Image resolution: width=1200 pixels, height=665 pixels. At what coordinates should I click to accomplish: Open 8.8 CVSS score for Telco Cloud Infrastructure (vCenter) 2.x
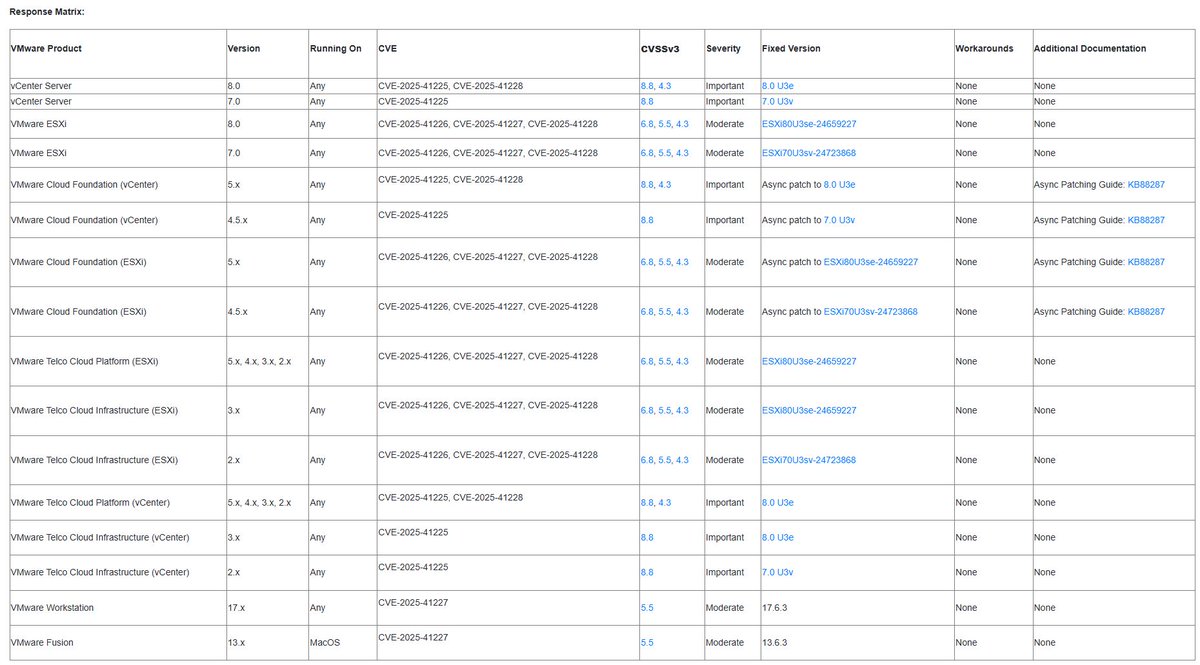click(647, 573)
